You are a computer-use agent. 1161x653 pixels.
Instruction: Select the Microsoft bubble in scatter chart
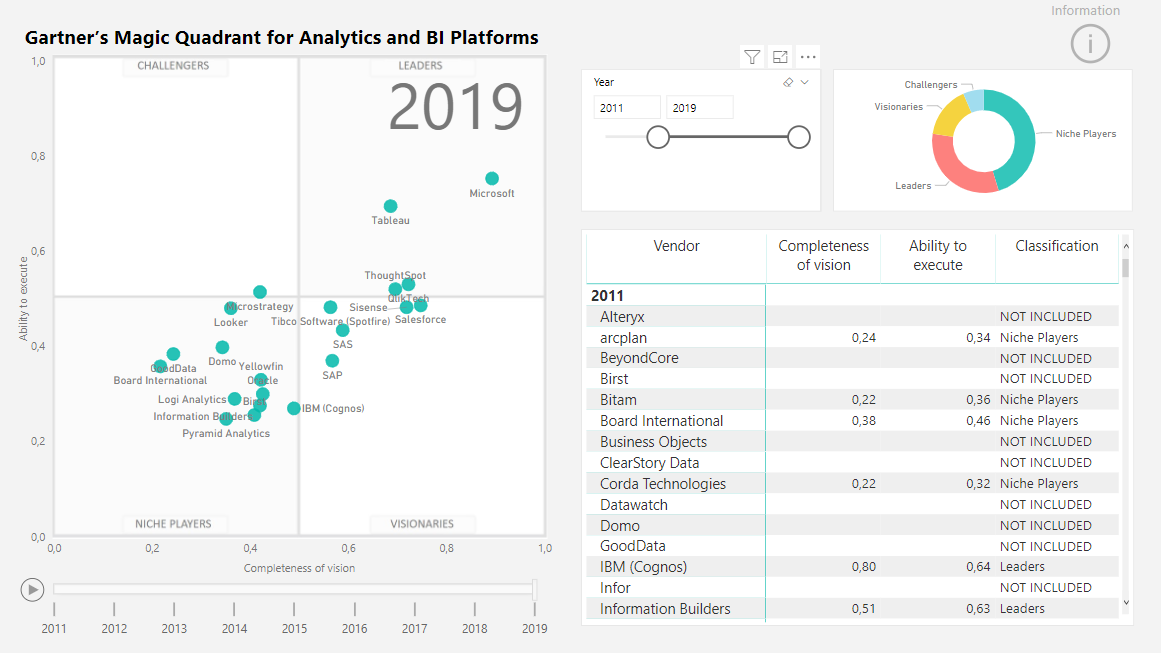[x=492, y=178]
